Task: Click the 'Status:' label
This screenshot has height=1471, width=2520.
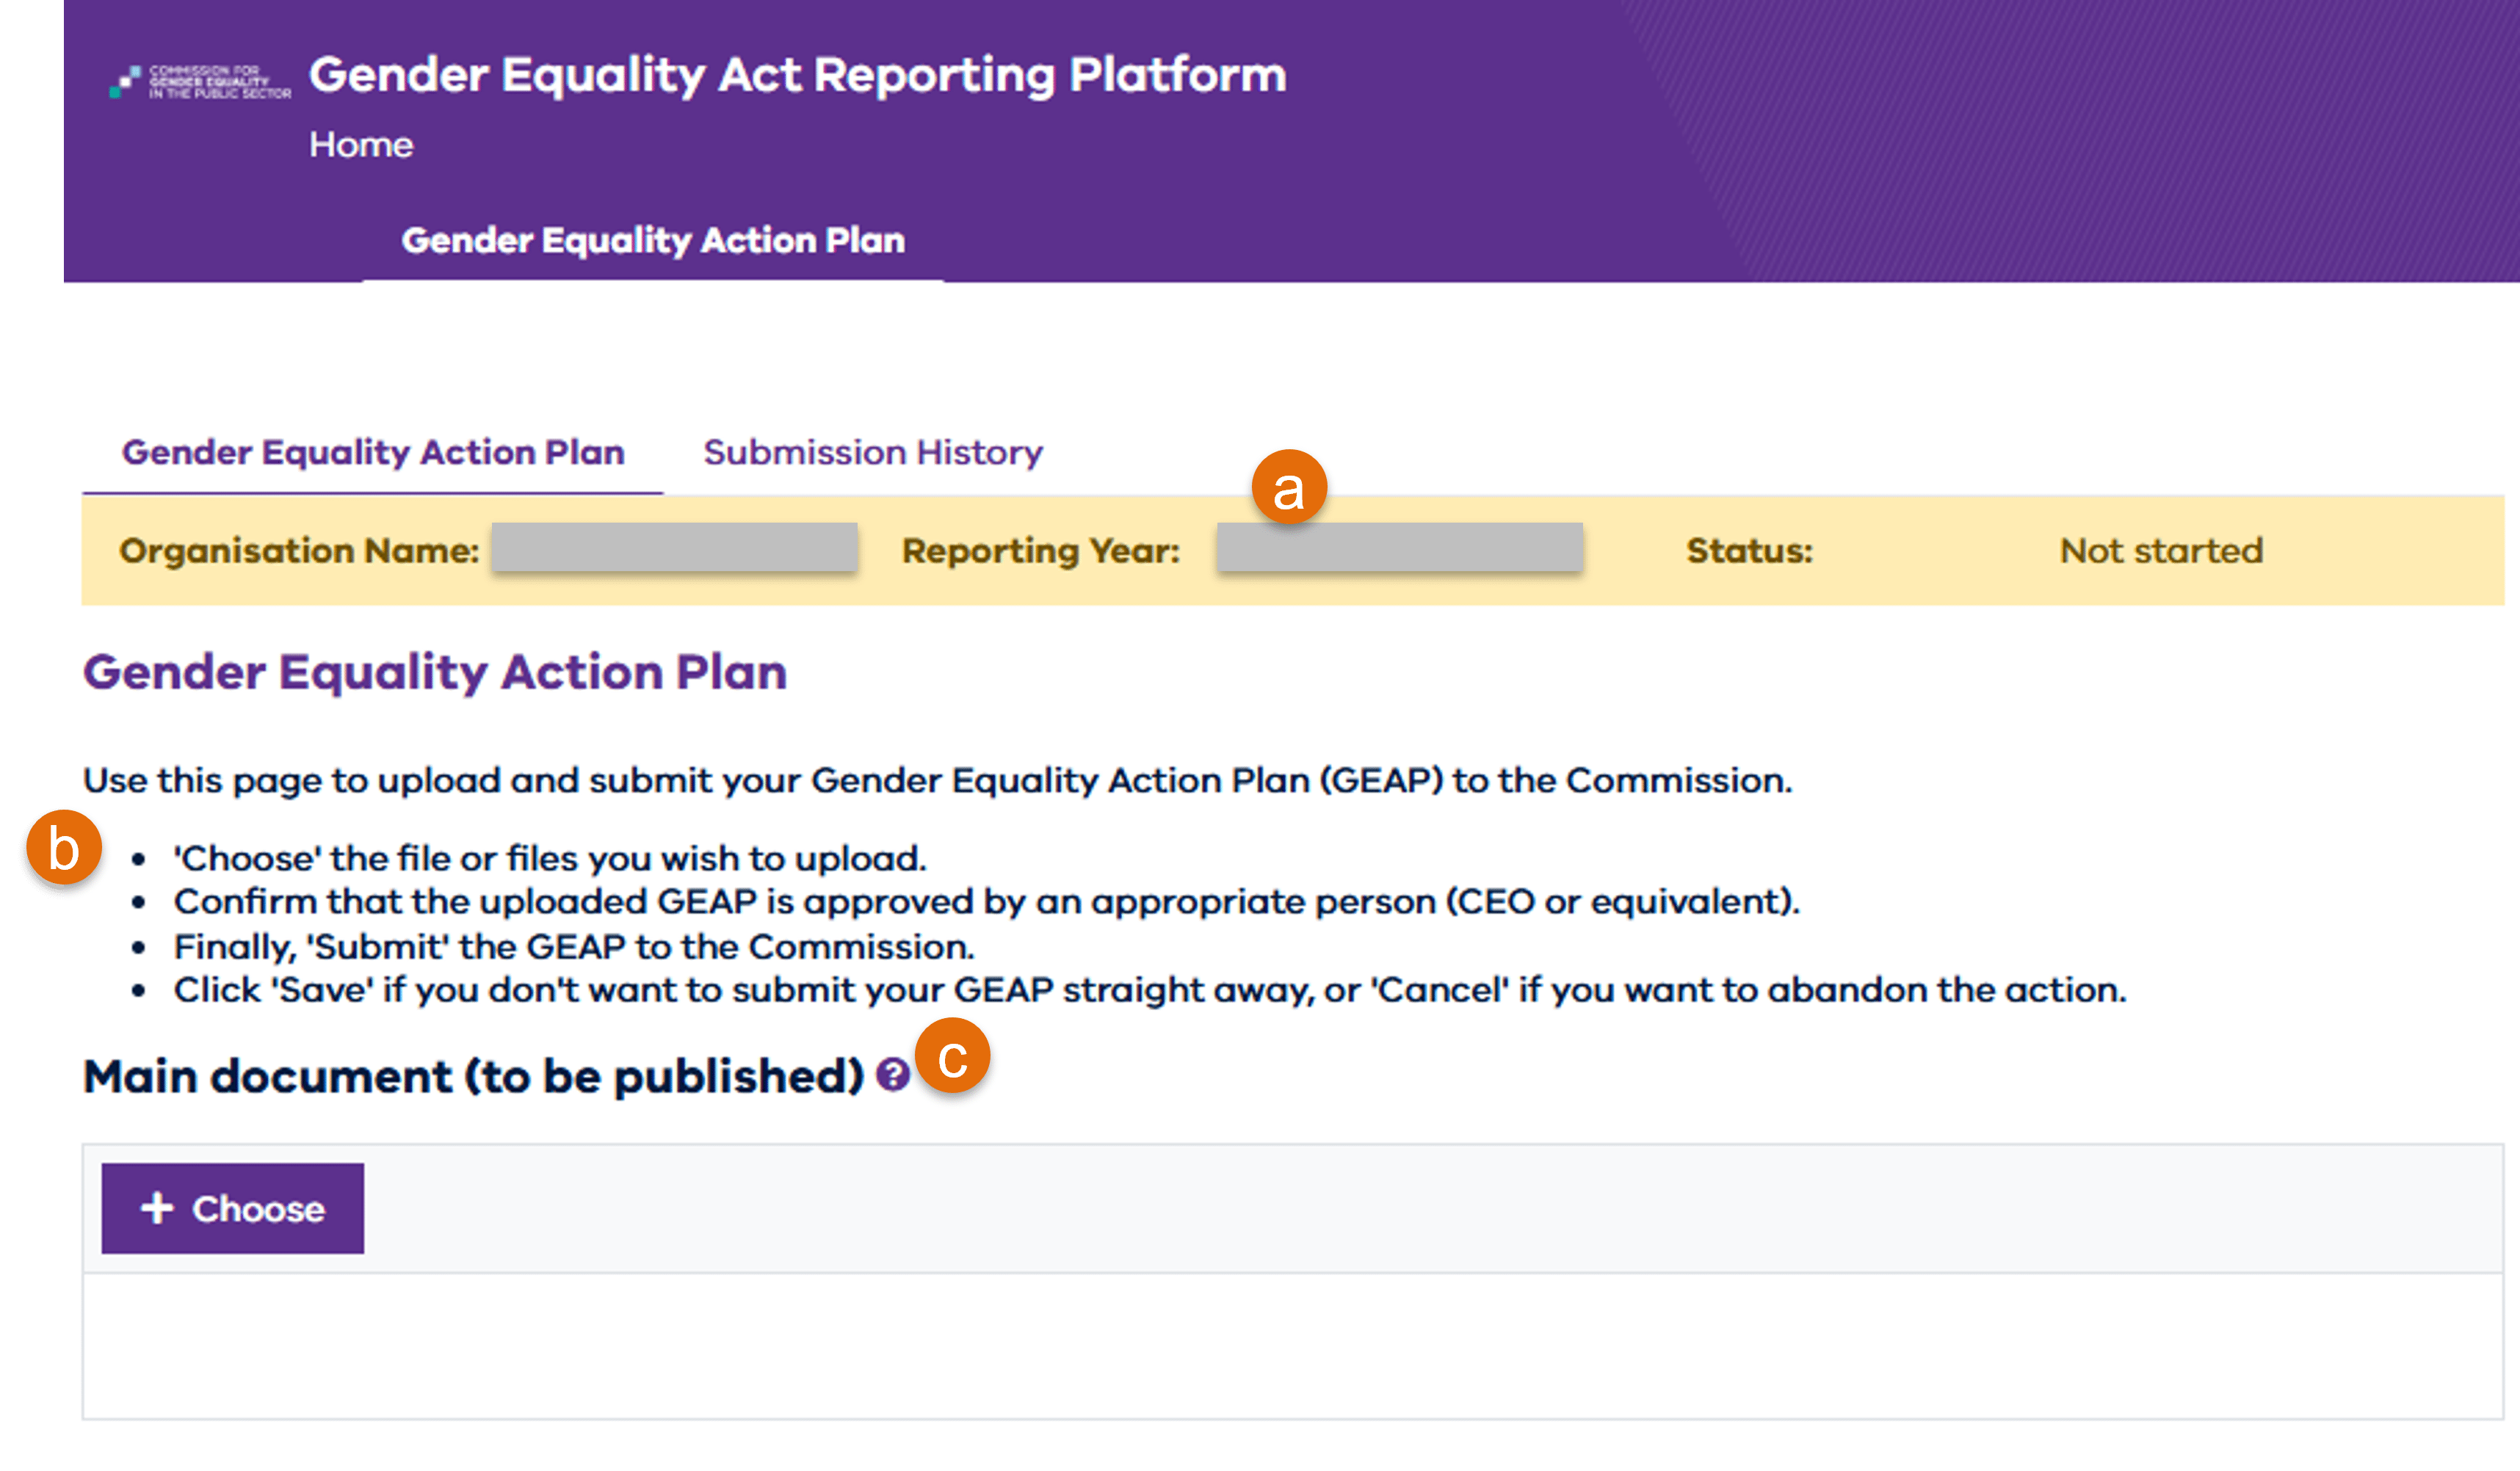Action: point(1749,551)
